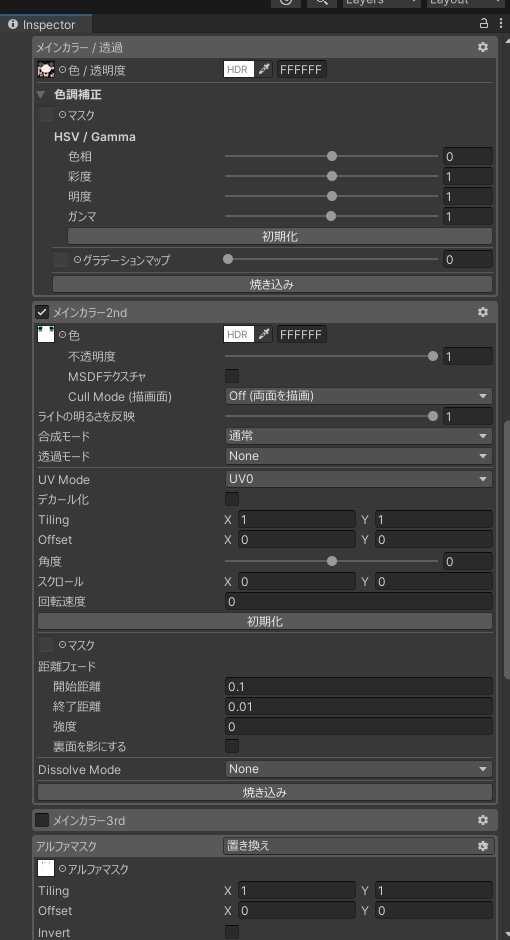The image size is (510, 940).
Task: Pick color with eyedropper in メインカラー2nd 色 row
Action: [264, 334]
